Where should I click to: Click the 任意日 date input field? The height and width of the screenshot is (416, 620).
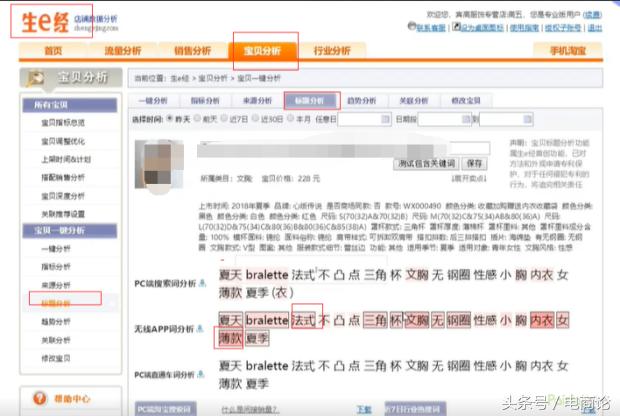coord(364,119)
